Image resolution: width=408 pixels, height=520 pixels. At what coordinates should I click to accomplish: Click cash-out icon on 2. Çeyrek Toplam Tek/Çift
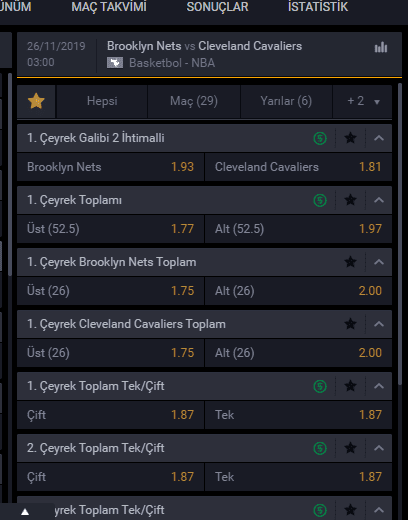[x=320, y=448]
